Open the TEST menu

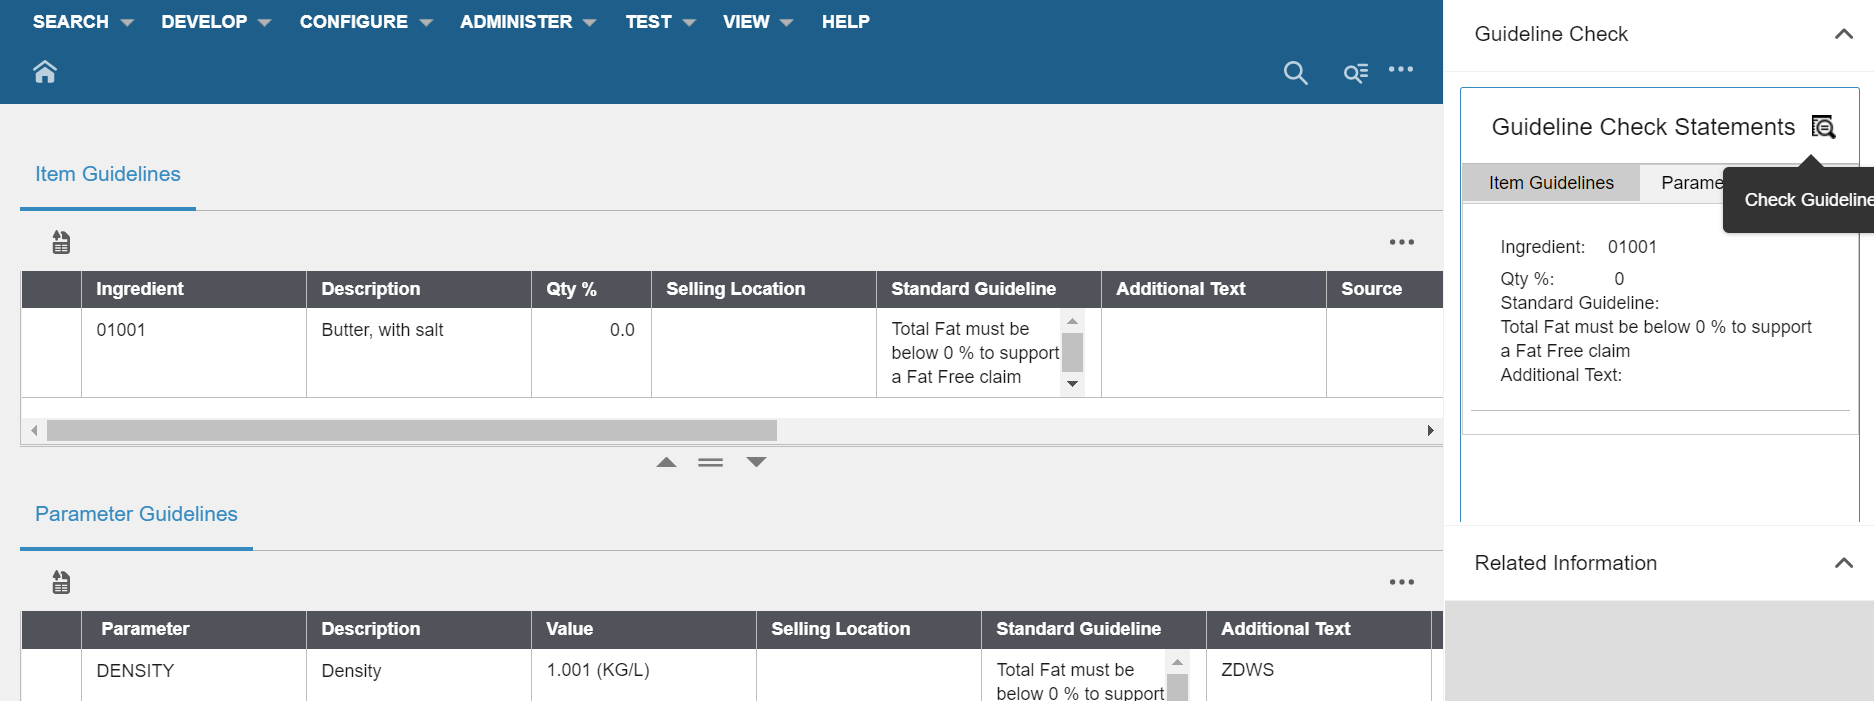pos(660,22)
